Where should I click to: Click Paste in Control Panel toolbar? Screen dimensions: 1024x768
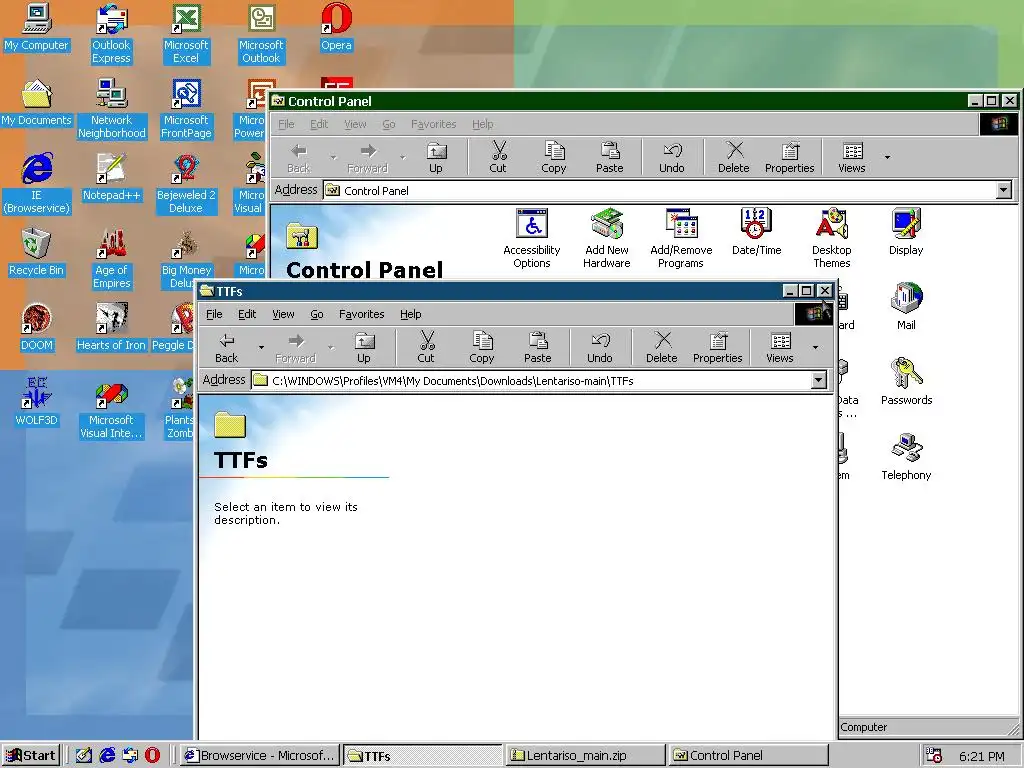pos(609,157)
